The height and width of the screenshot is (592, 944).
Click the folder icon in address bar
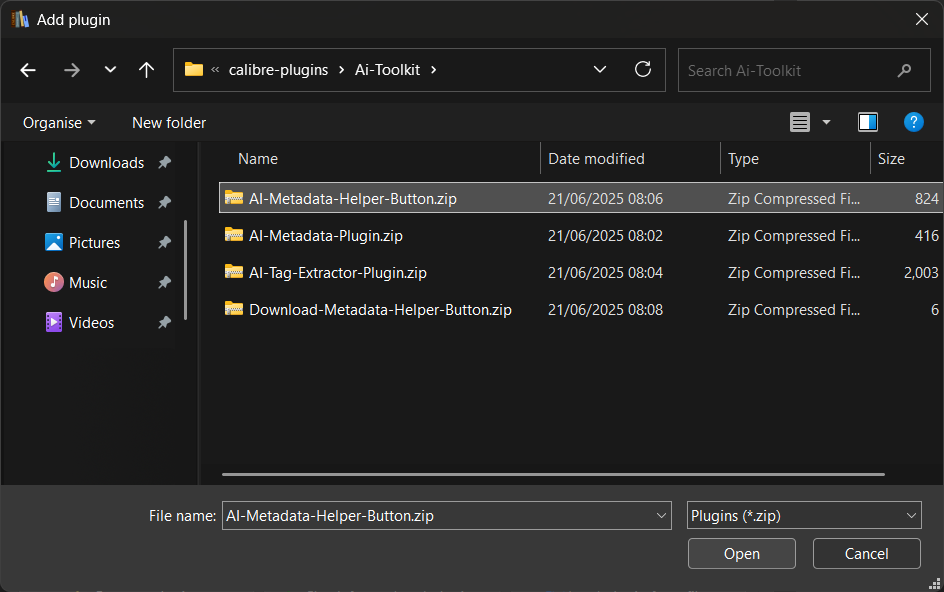tap(194, 69)
